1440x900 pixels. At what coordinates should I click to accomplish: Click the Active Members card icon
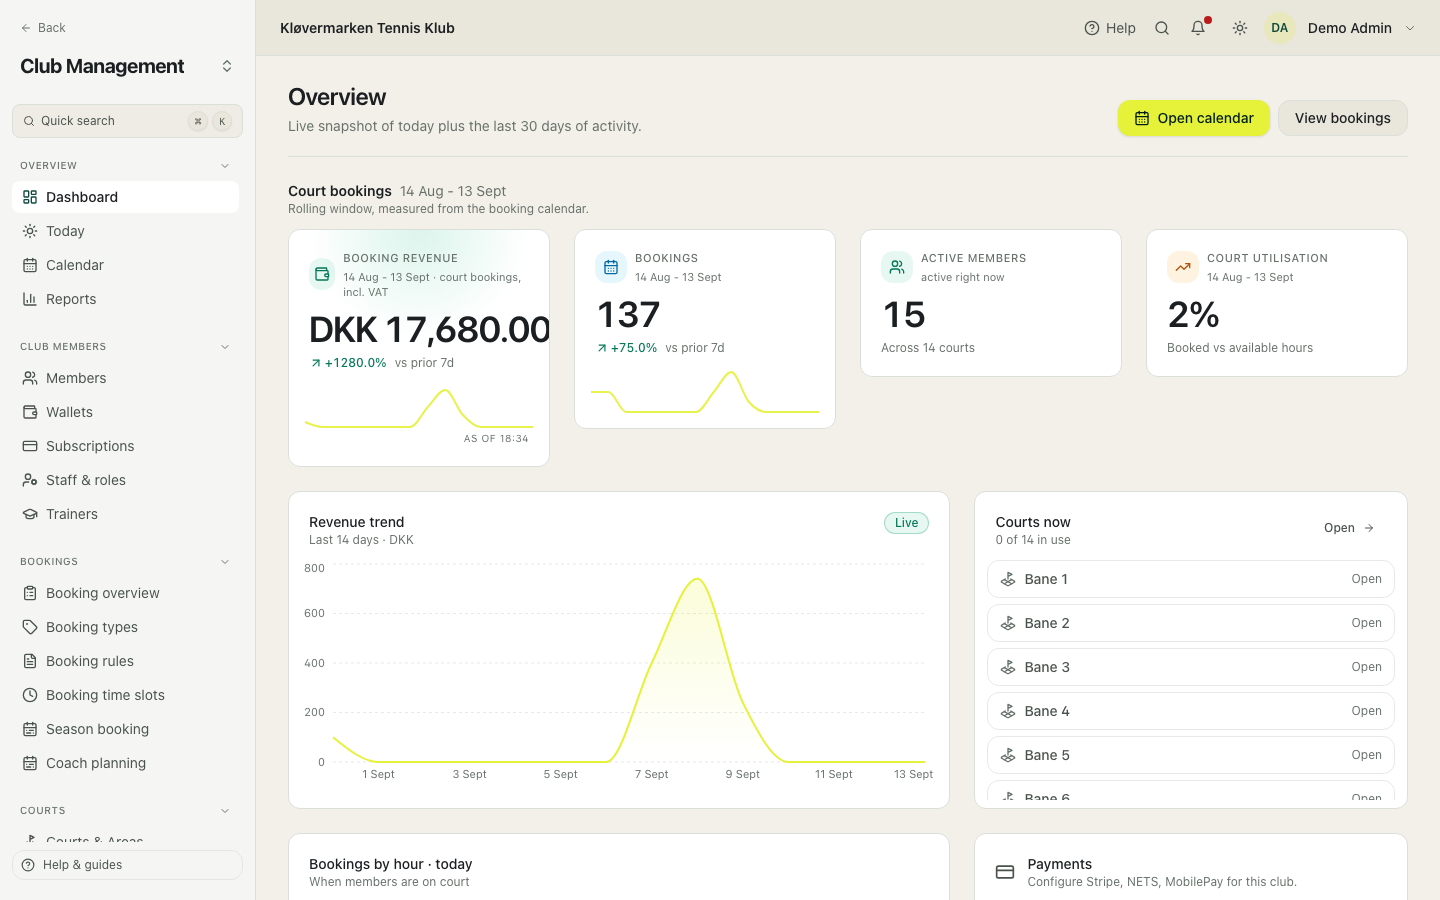point(897,267)
